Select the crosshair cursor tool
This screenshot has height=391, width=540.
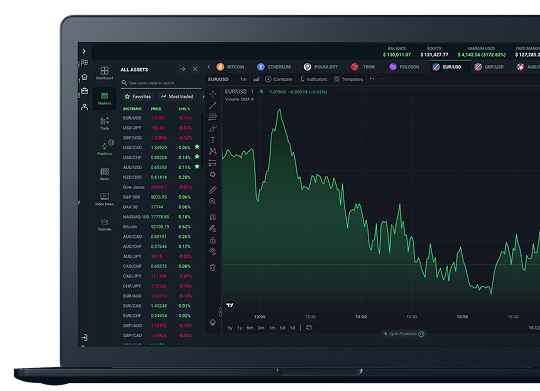click(x=213, y=94)
